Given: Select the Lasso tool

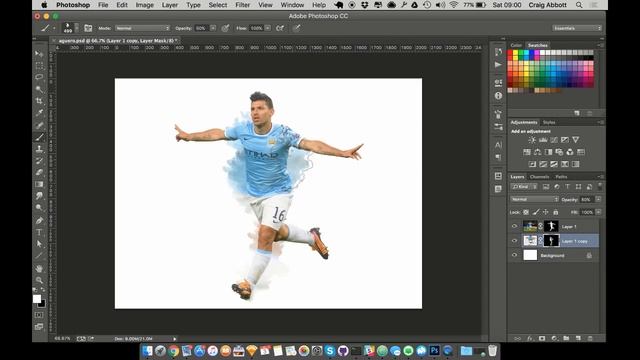Looking at the screenshot, I should click(x=39, y=77).
